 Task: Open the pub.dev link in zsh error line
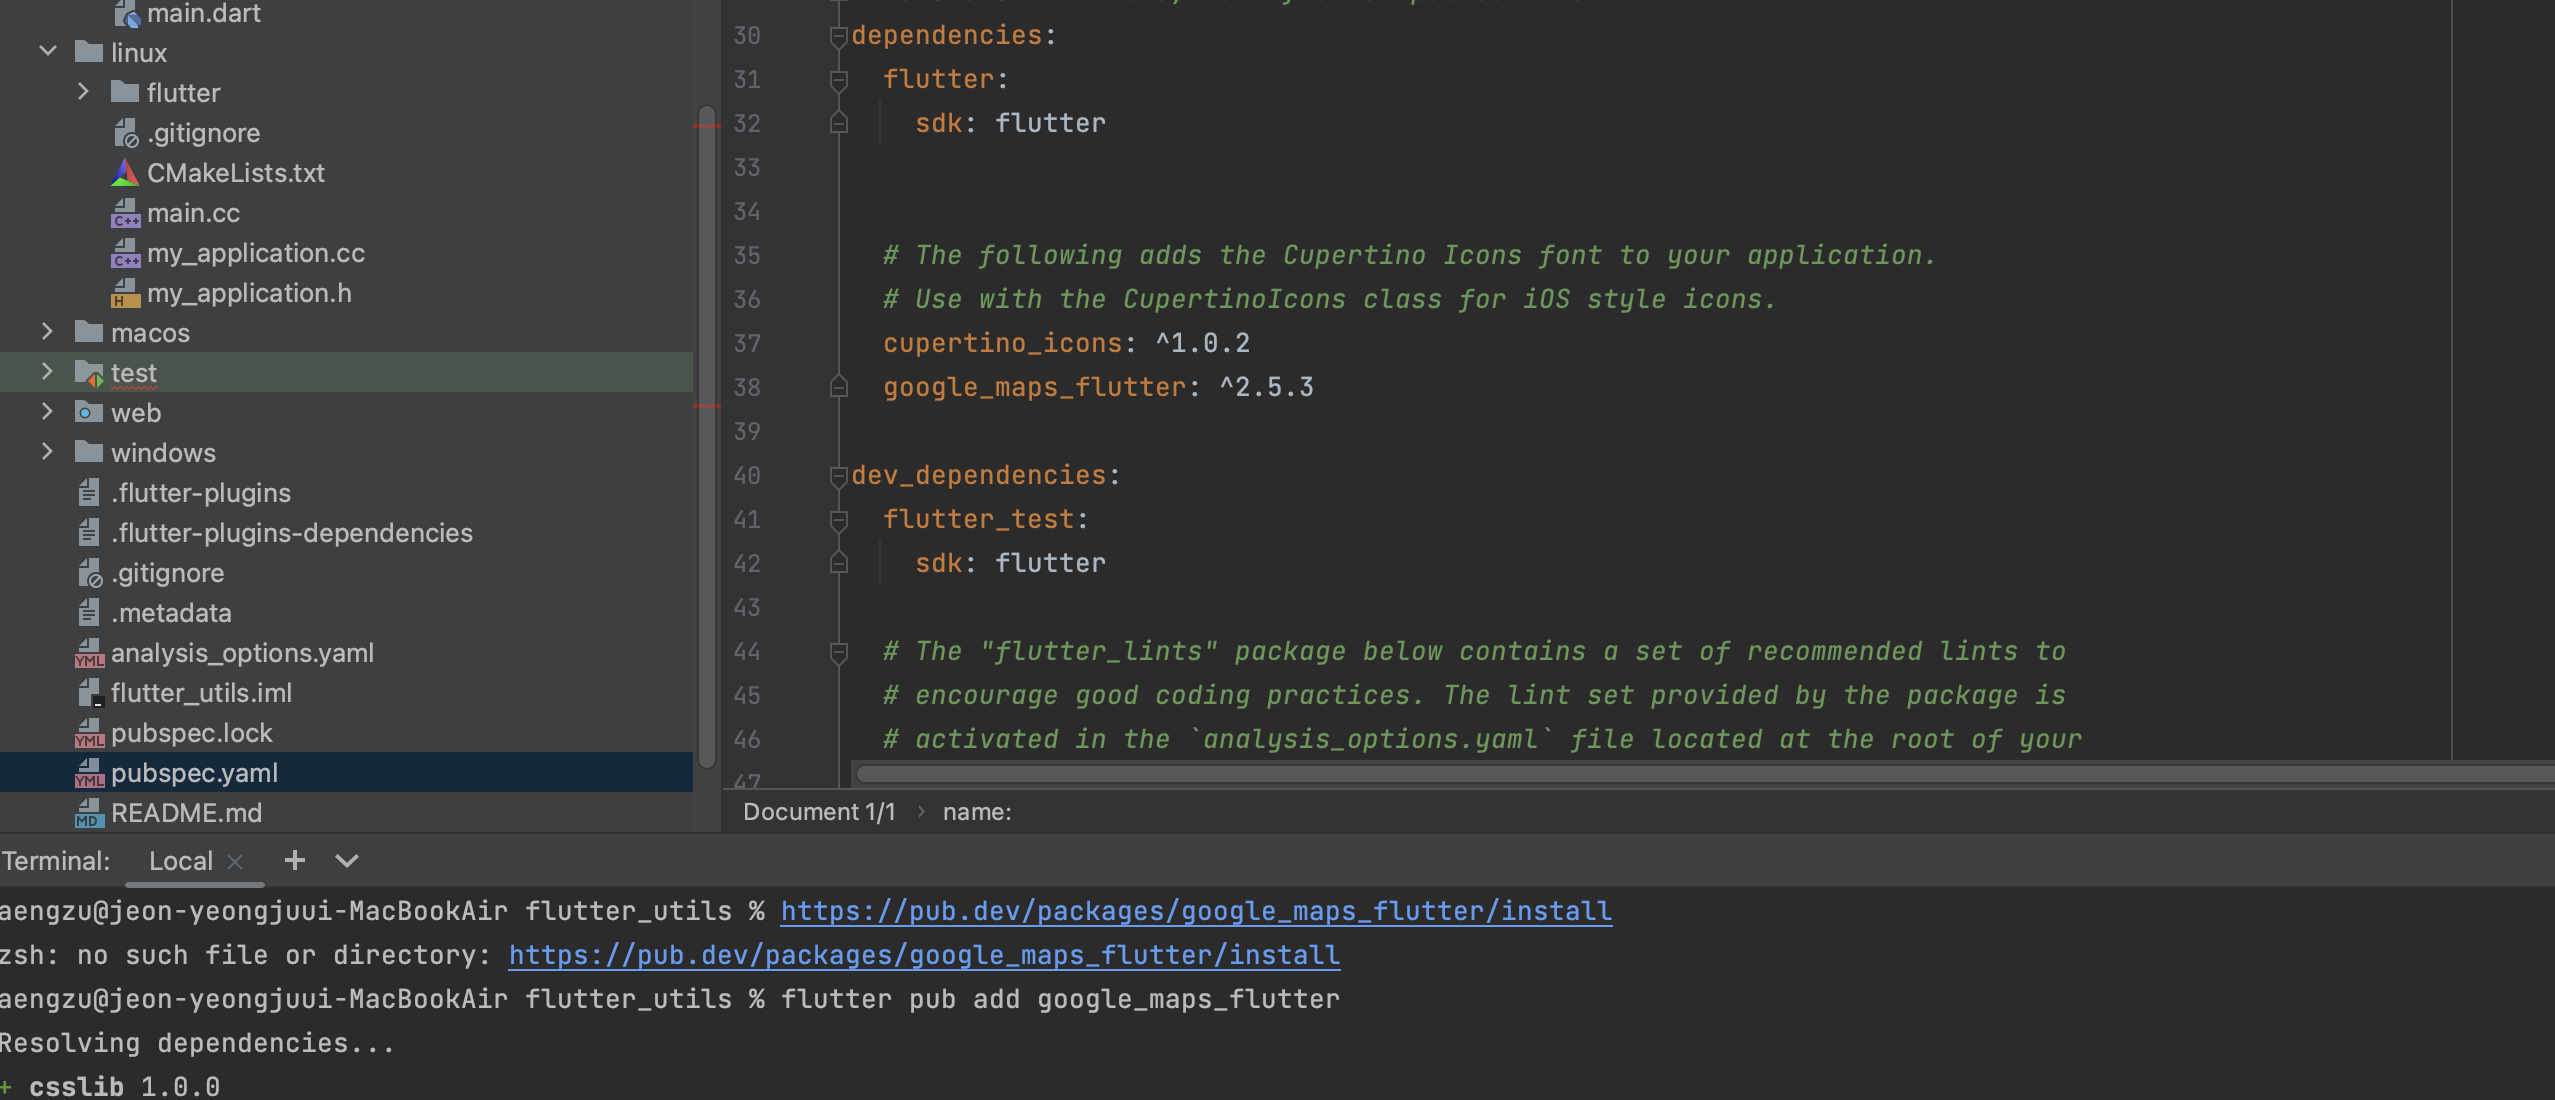click(924, 955)
